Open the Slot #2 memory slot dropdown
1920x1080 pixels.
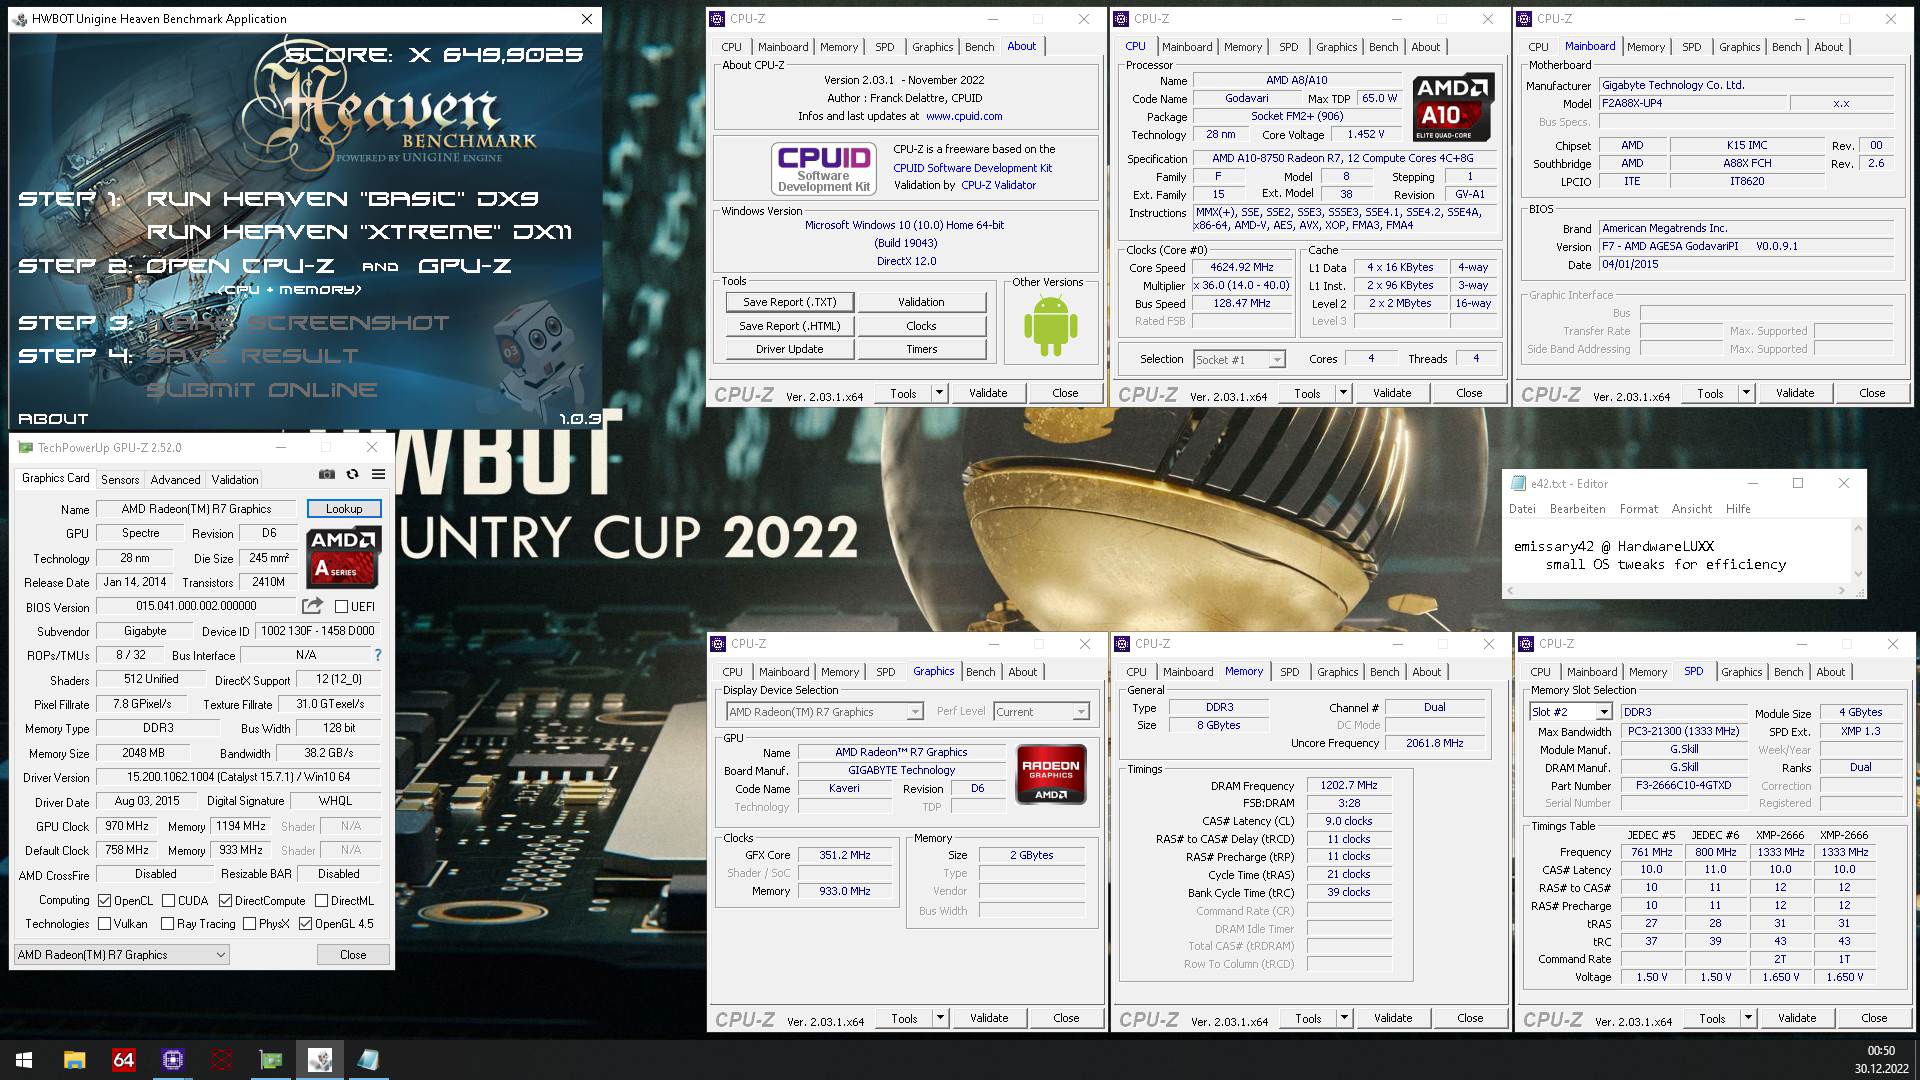(1571, 712)
